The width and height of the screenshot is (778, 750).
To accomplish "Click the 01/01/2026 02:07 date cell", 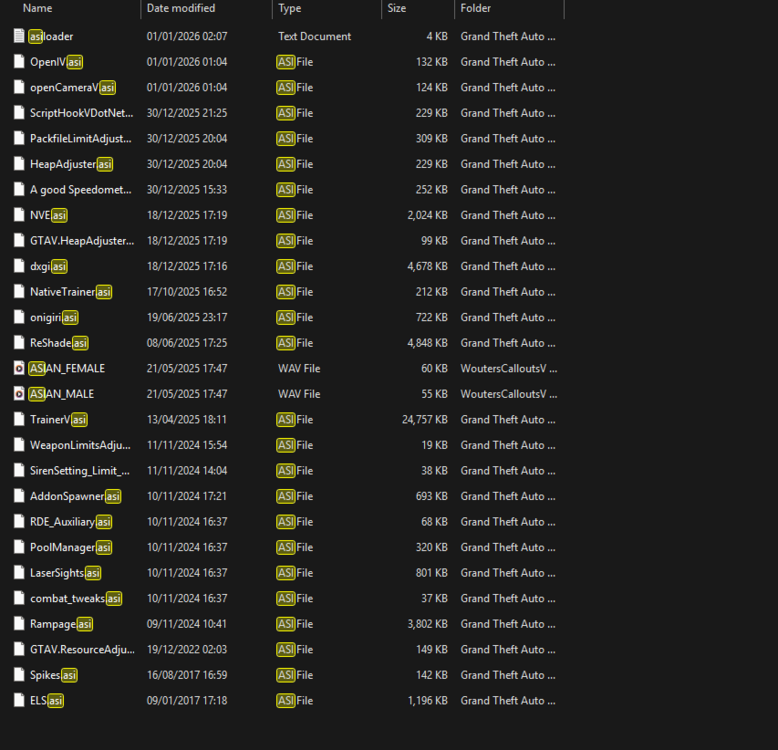I will [187, 36].
